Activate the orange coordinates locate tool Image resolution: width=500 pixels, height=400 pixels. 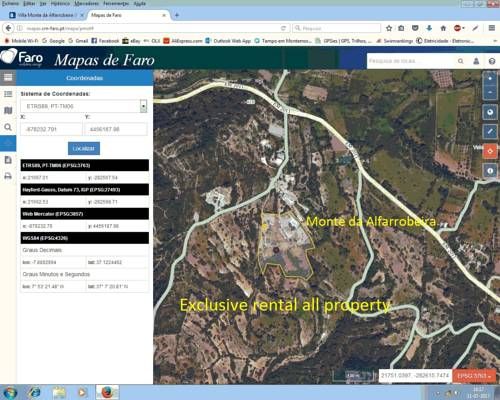tap(490, 151)
